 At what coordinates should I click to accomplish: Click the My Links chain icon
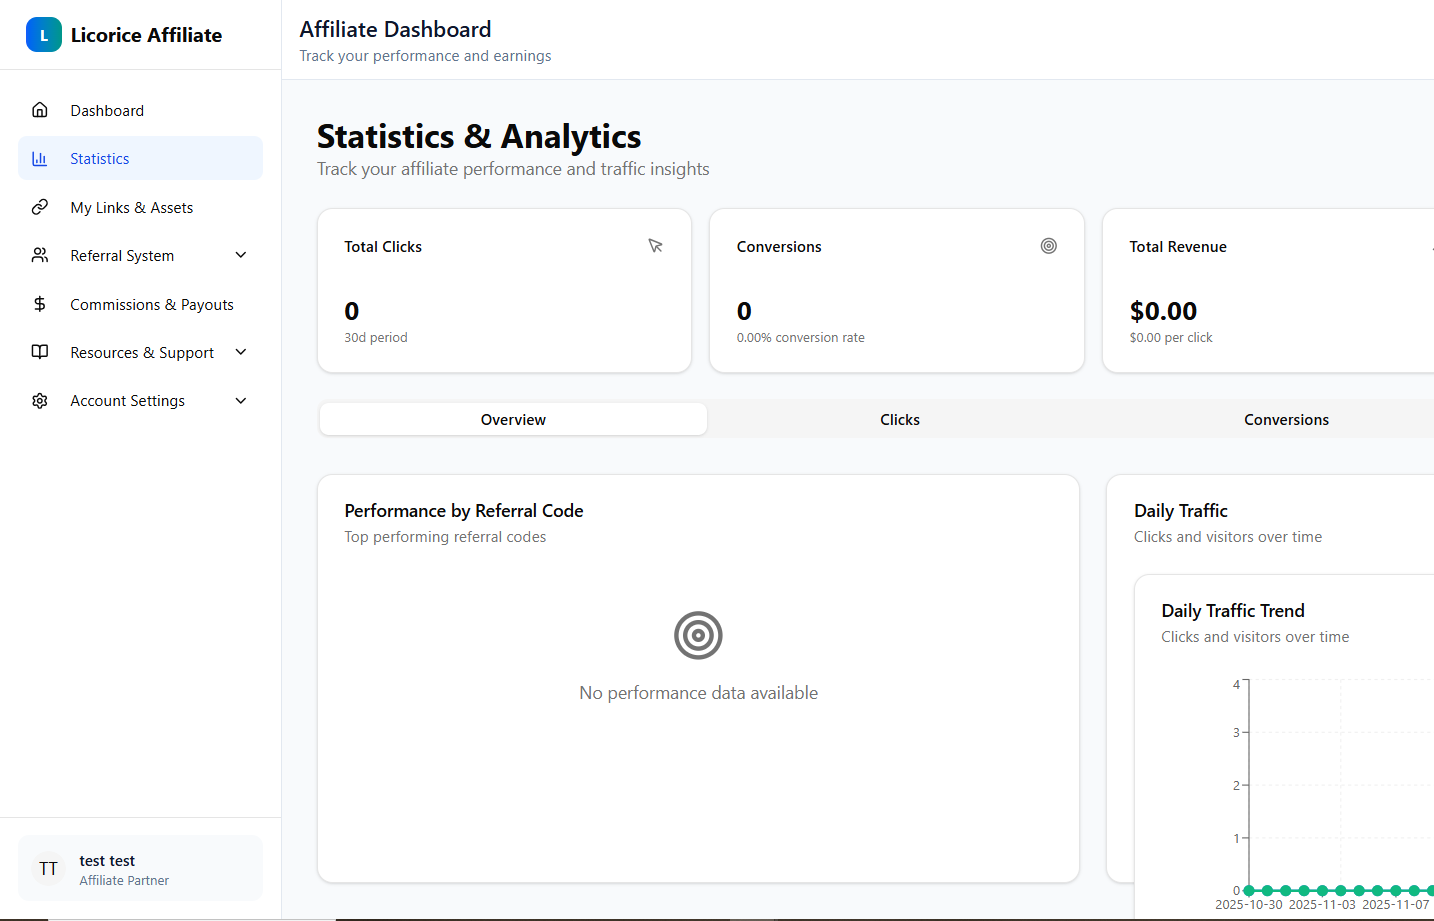40,207
